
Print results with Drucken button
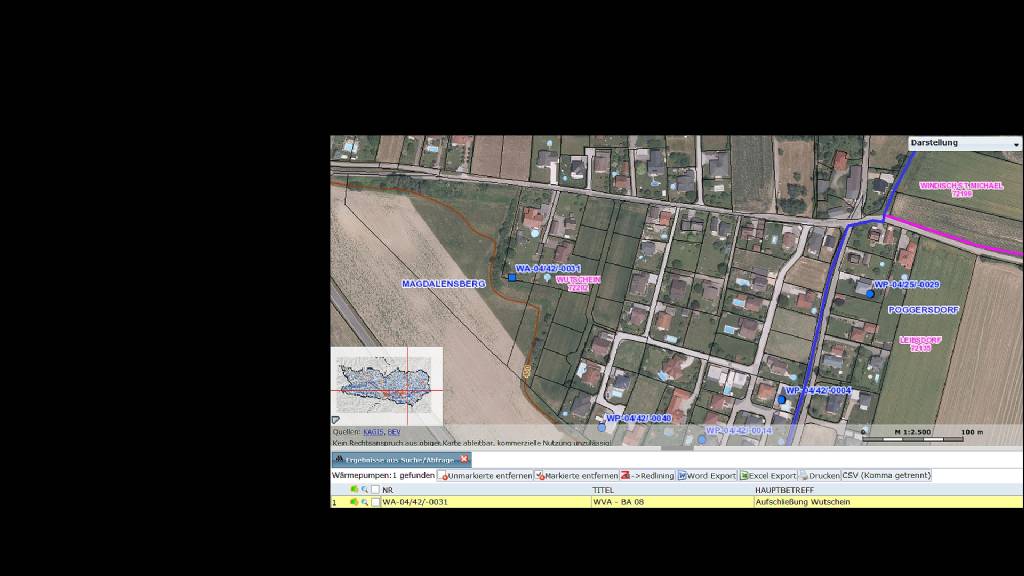click(x=819, y=475)
